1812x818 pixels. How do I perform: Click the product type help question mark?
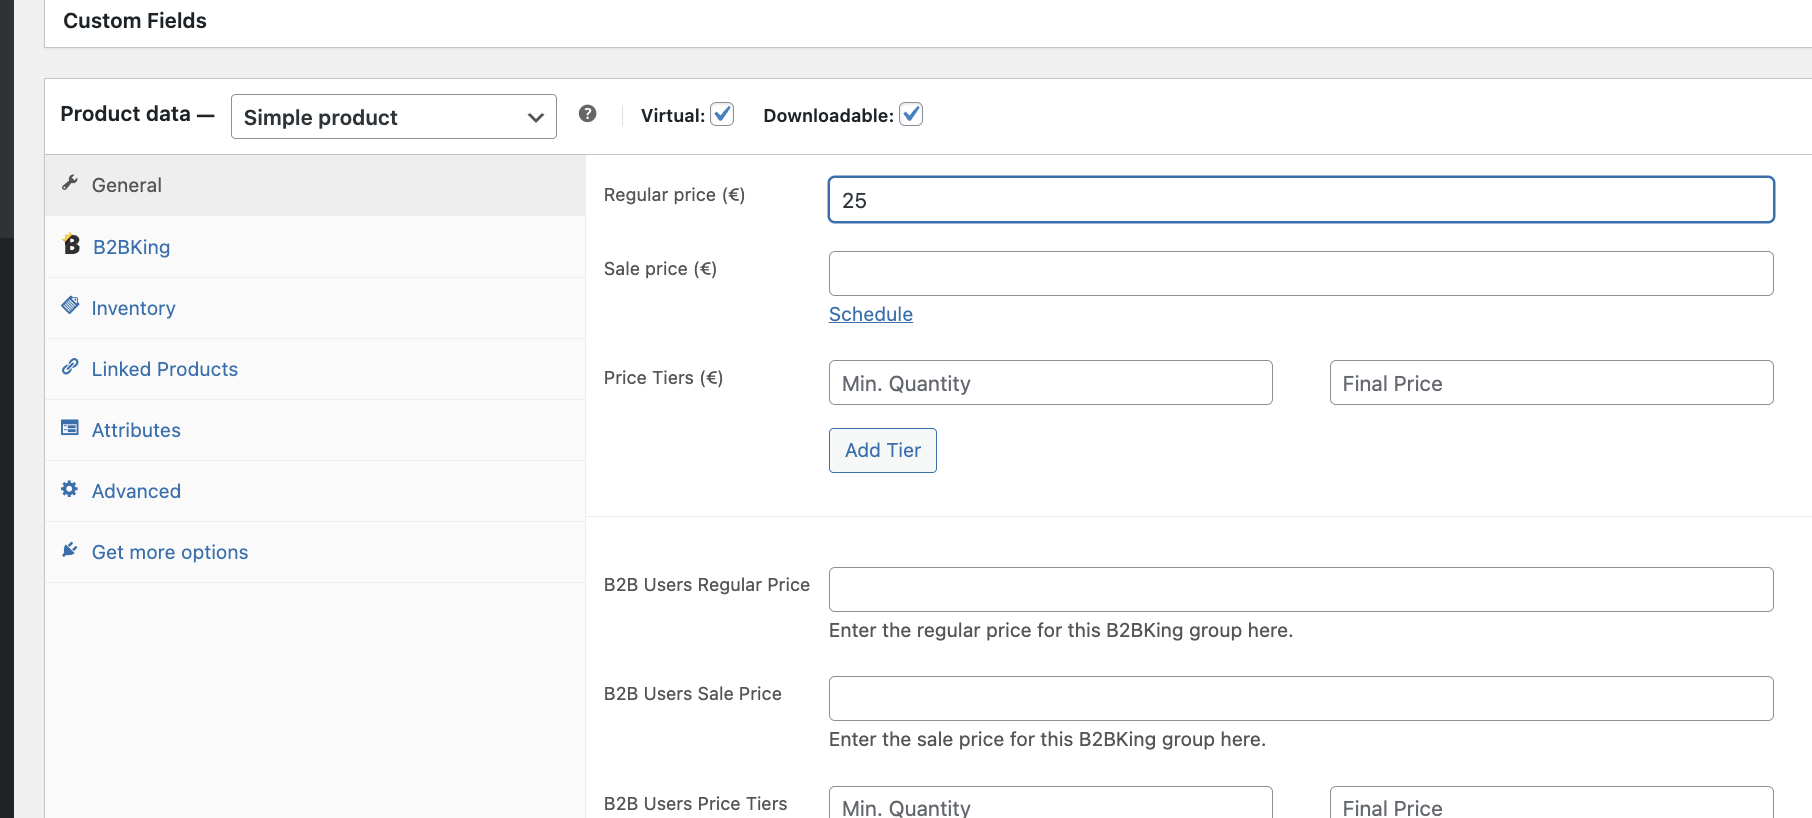tap(588, 114)
